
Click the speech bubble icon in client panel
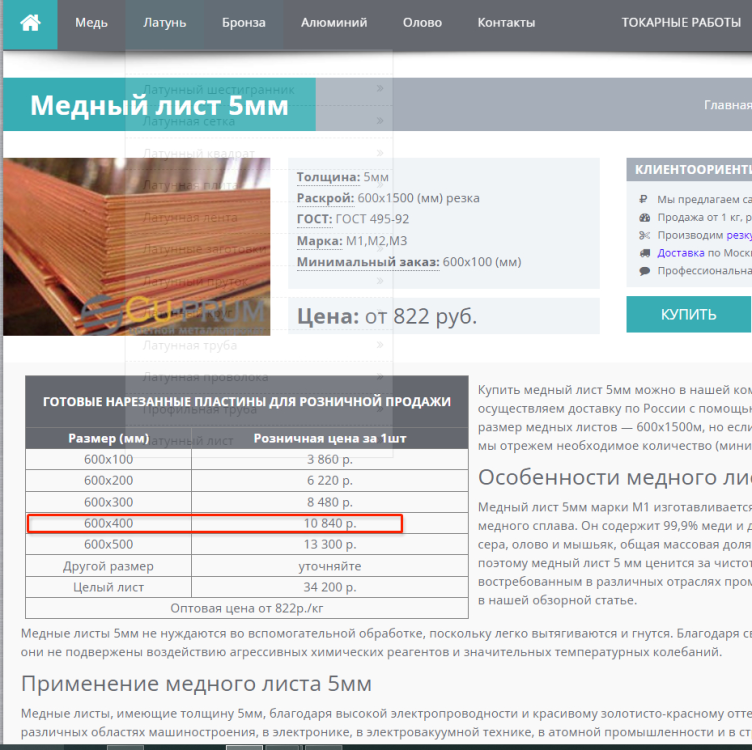point(644,271)
